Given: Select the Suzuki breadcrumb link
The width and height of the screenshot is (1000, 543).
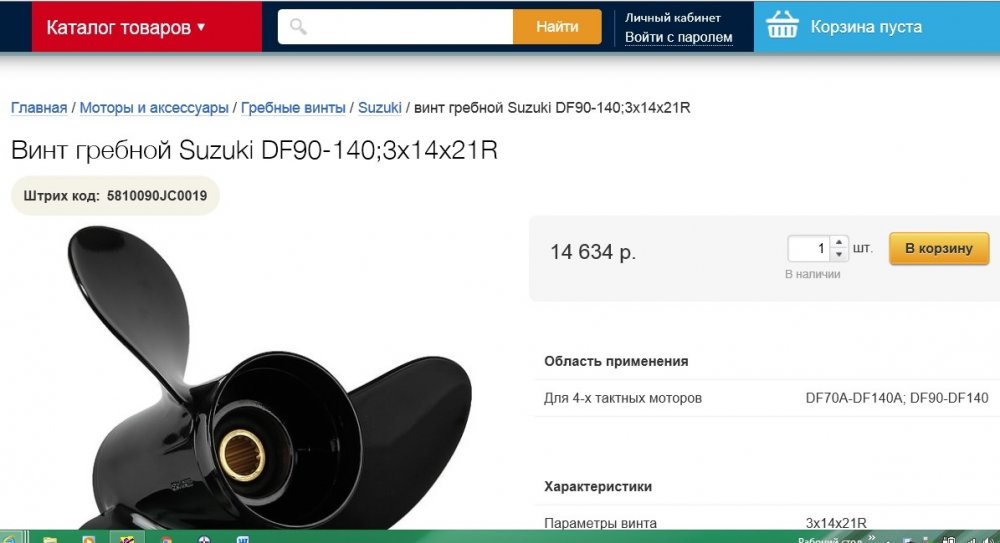Looking at the screenshot, I should [379, 108].
